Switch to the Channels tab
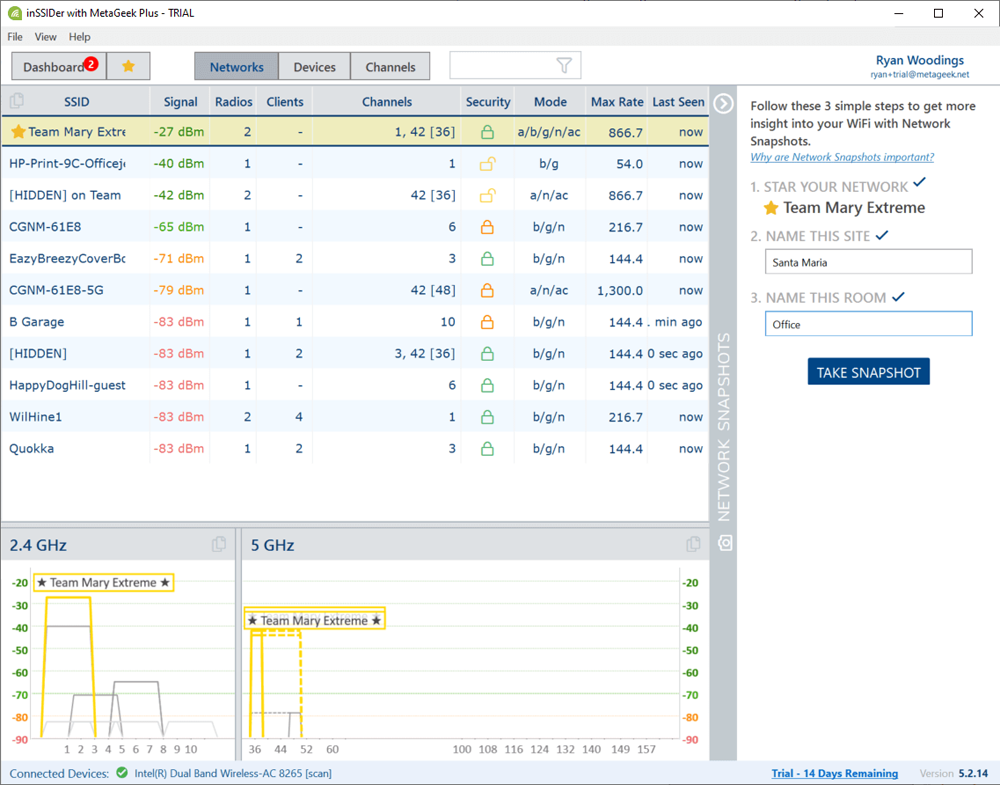 point(390,67)
